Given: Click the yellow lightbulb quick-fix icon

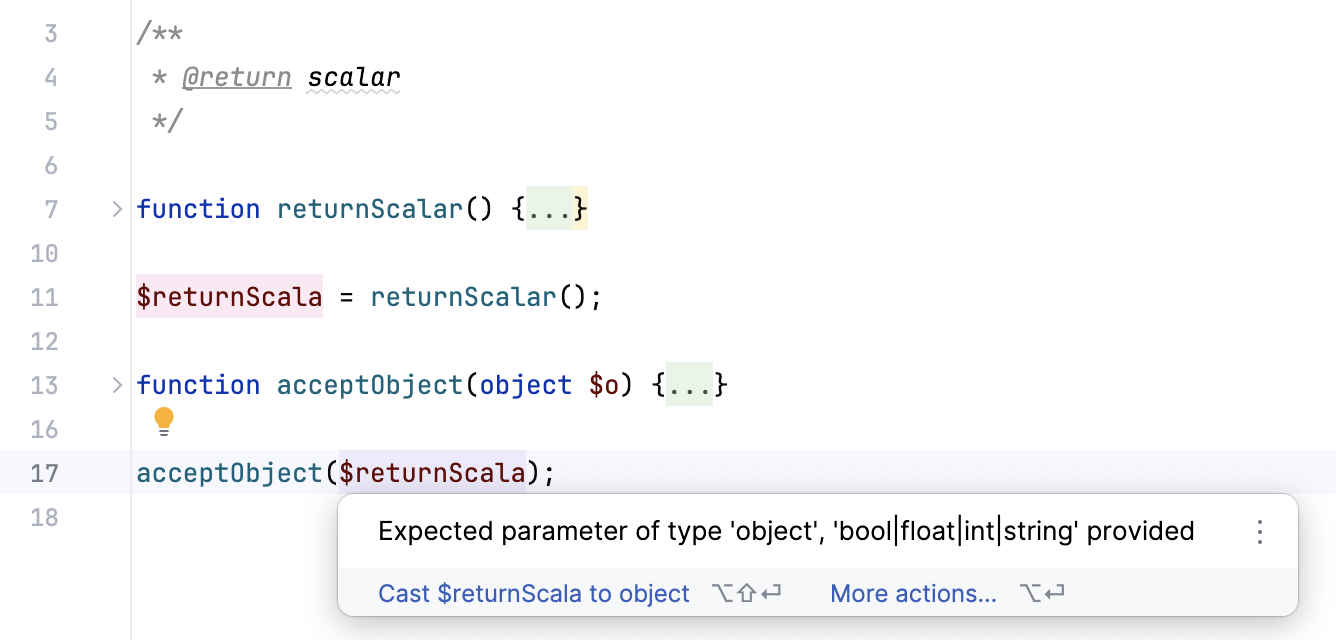Looking at the screenshot, I should click(164, 422).
